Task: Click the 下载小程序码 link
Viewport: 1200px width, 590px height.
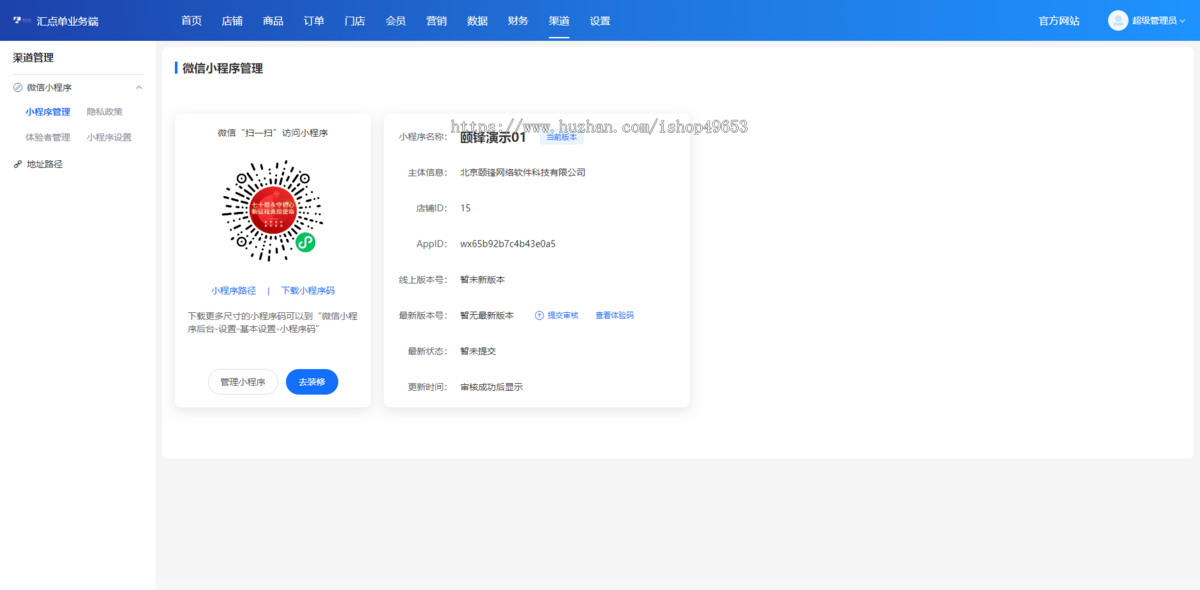Action: click(308, 291)
